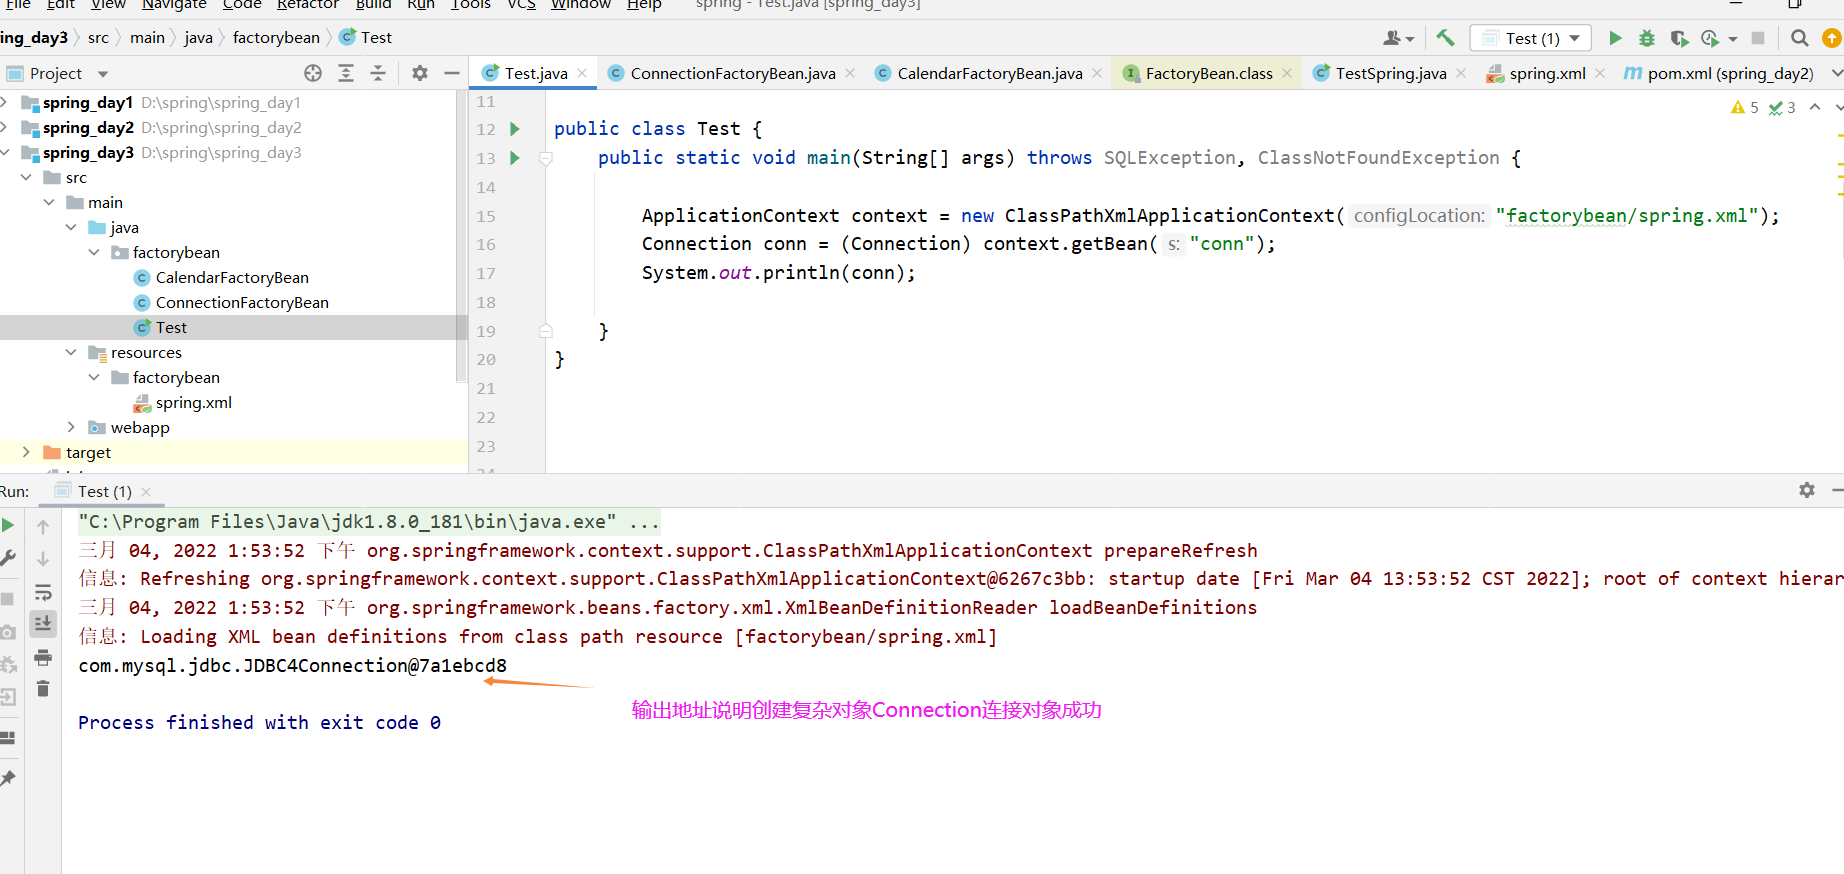Clear all console output trash icon
Image resolution: width=1844 pixels, height=874 pixels.
pos(43,689)
